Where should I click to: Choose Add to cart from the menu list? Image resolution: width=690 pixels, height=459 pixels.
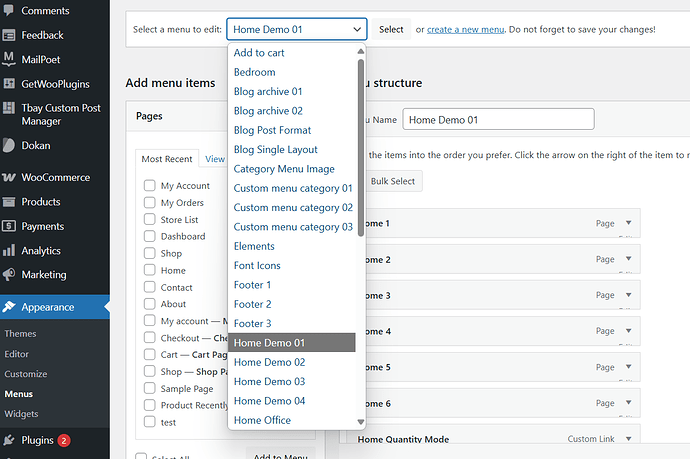(292, 53)
